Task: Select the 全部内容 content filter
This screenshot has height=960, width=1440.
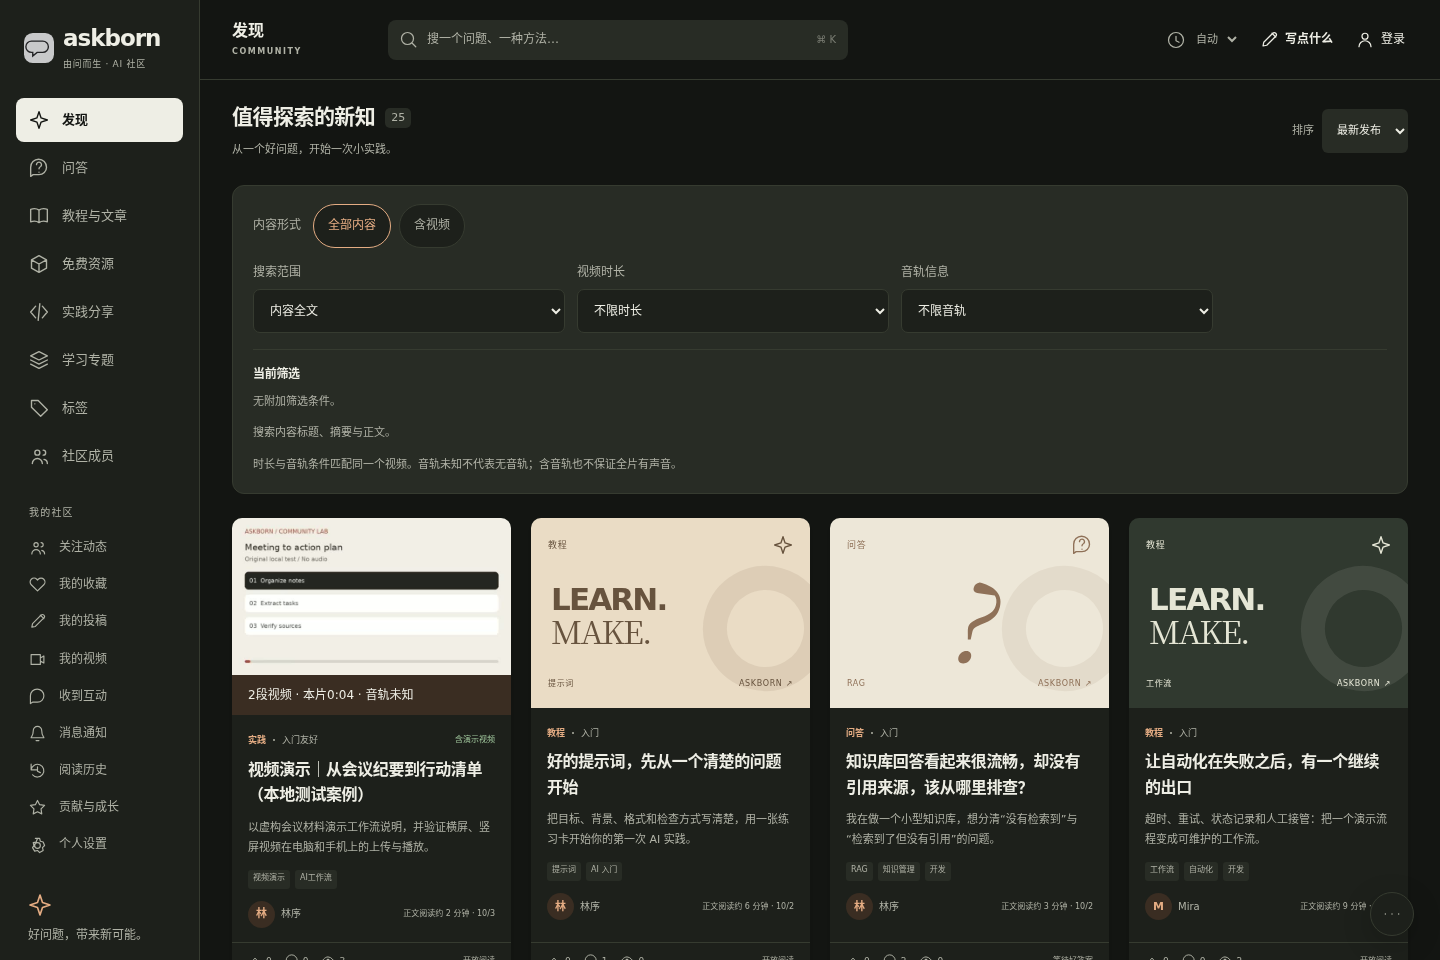Action: pos(352,225)
